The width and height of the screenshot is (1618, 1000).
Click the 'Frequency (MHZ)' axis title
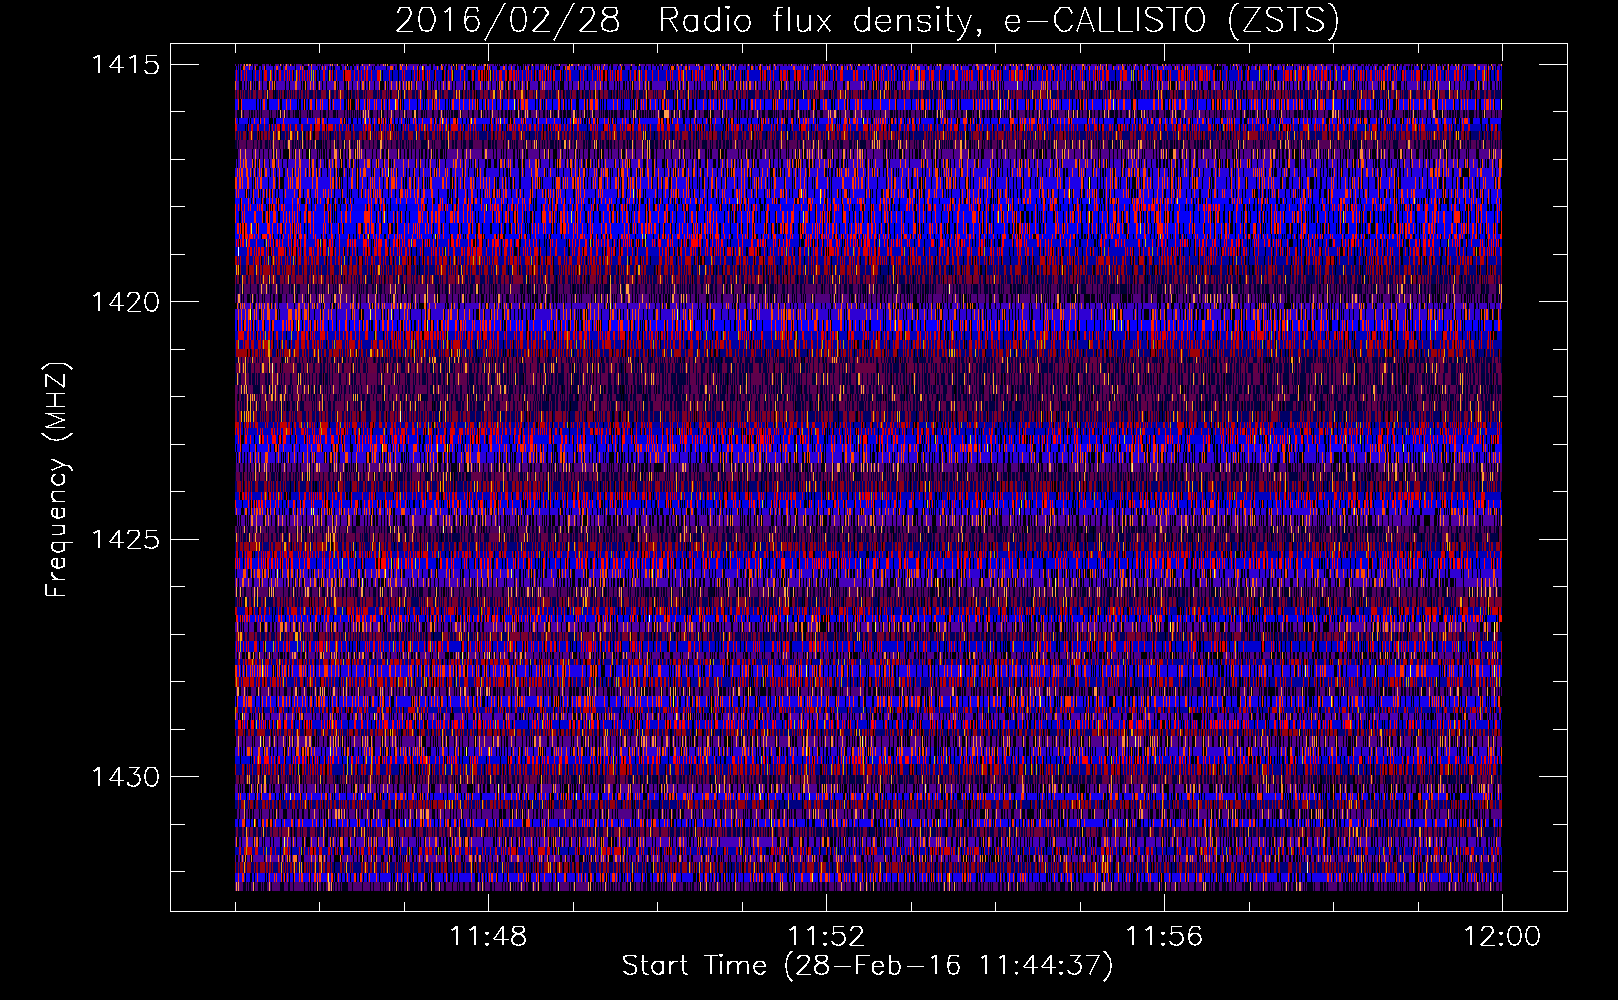[x=57, y=479]
